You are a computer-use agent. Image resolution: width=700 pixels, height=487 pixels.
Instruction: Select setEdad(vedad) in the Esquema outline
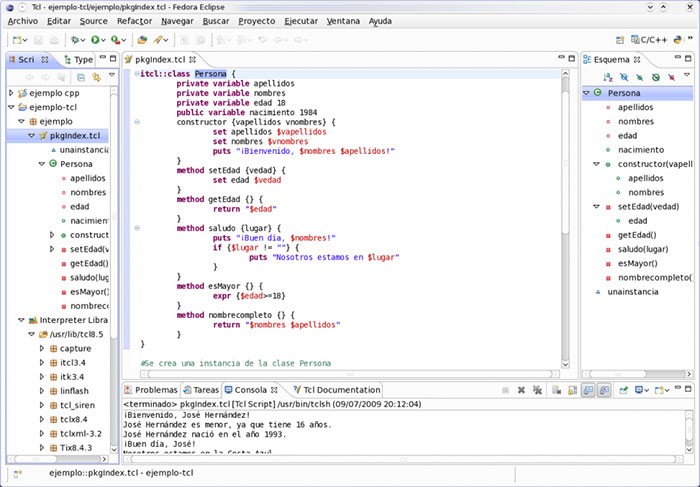(x=648, y=206)
